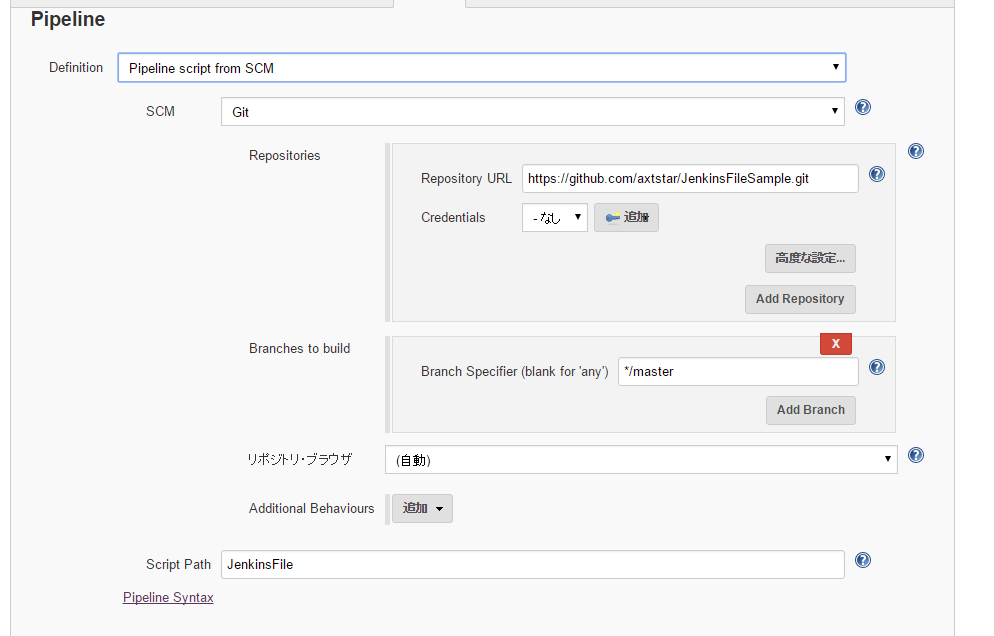Screen dimensions: 994x636
Task: Open help for リポジトリ・ブラウザ dropdown
Action: 916,455
